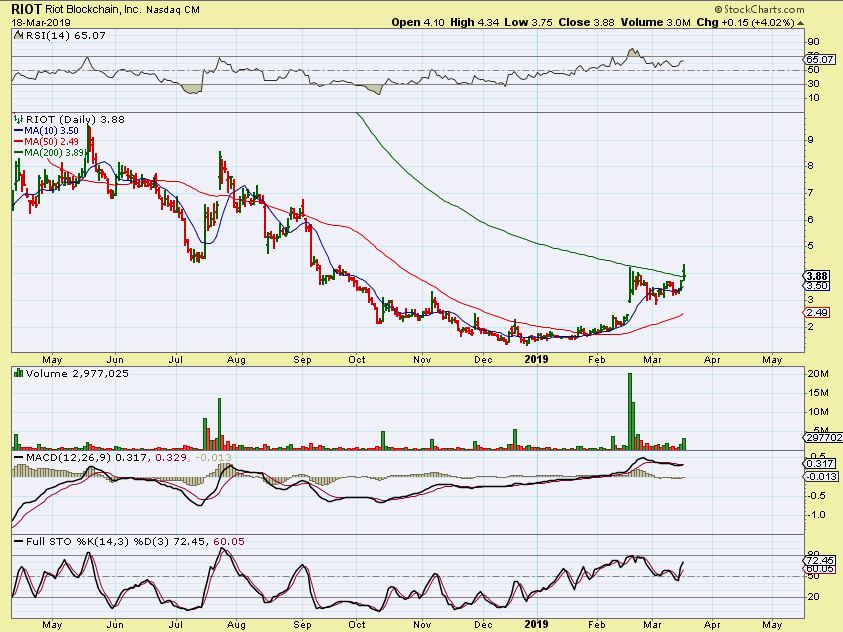The height and width of the screenshot is (632, 843).
Task: Click the RIOT (Daily) 3.88 legend label
Action: point(75,119)
